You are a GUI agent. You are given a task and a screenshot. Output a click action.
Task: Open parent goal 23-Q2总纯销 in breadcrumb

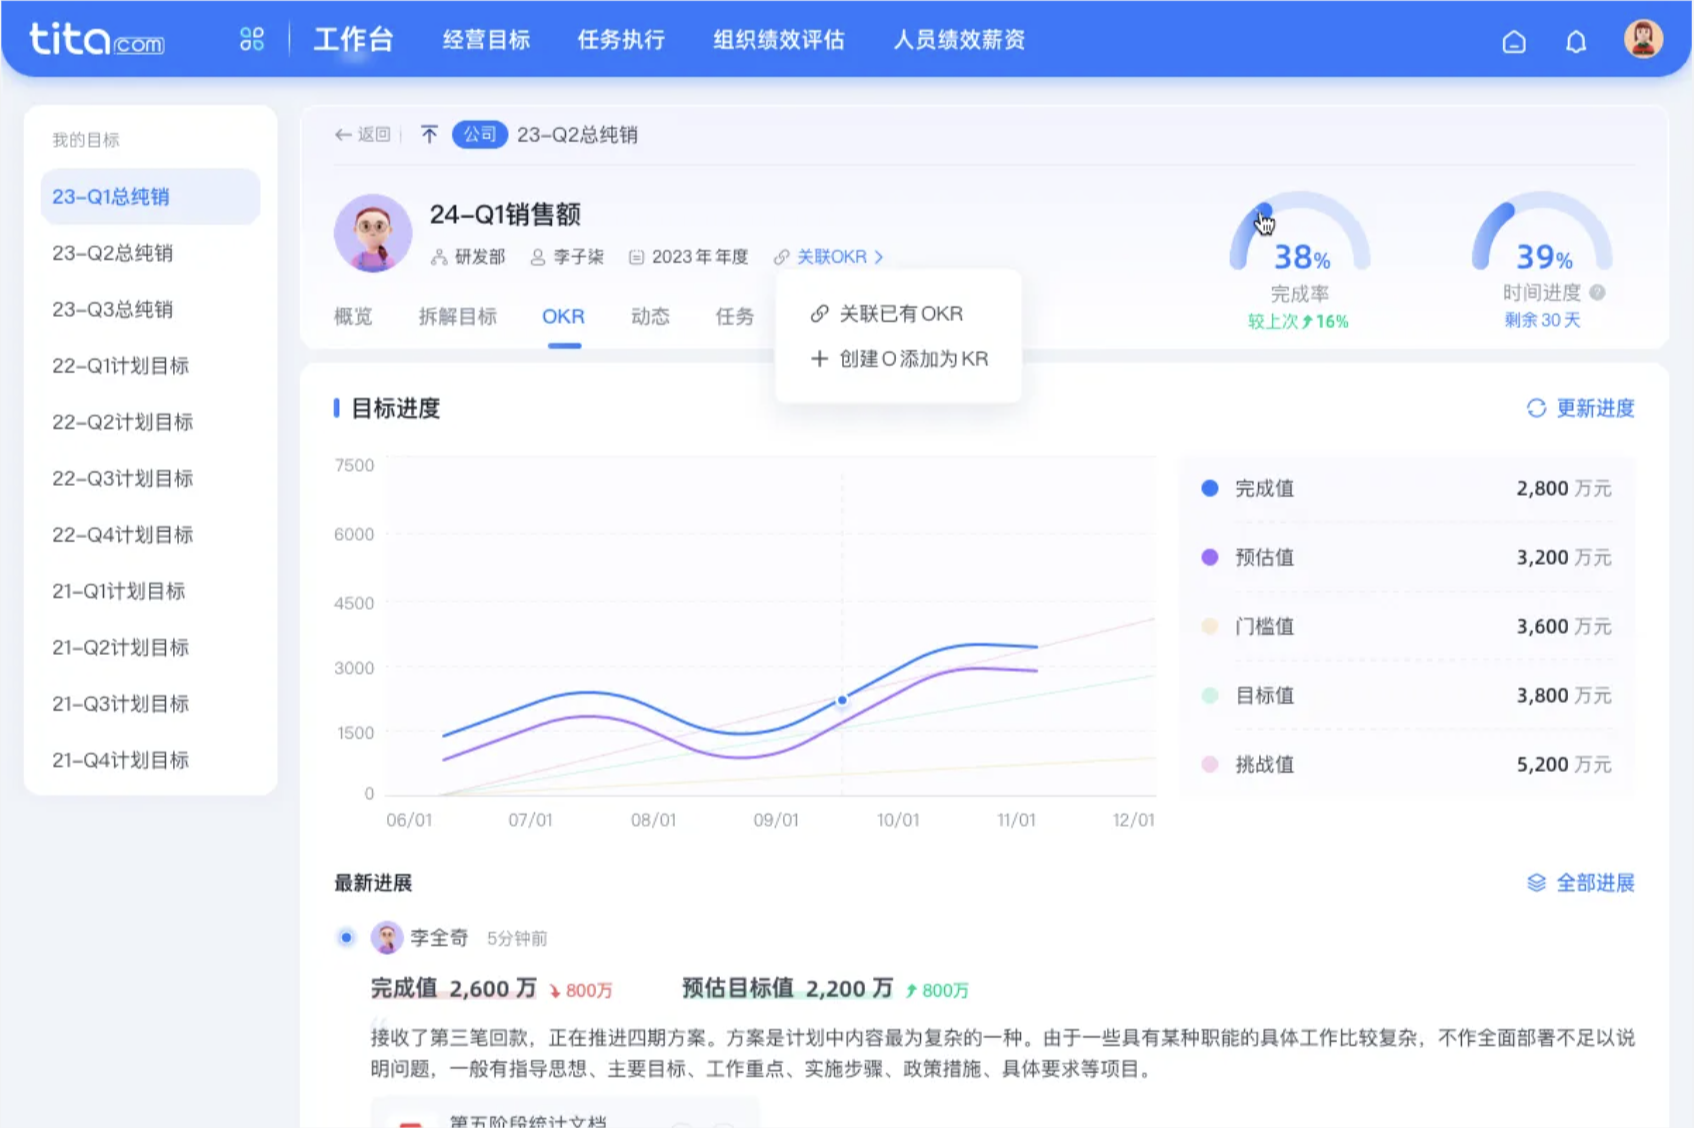click(x=577, y=135)
